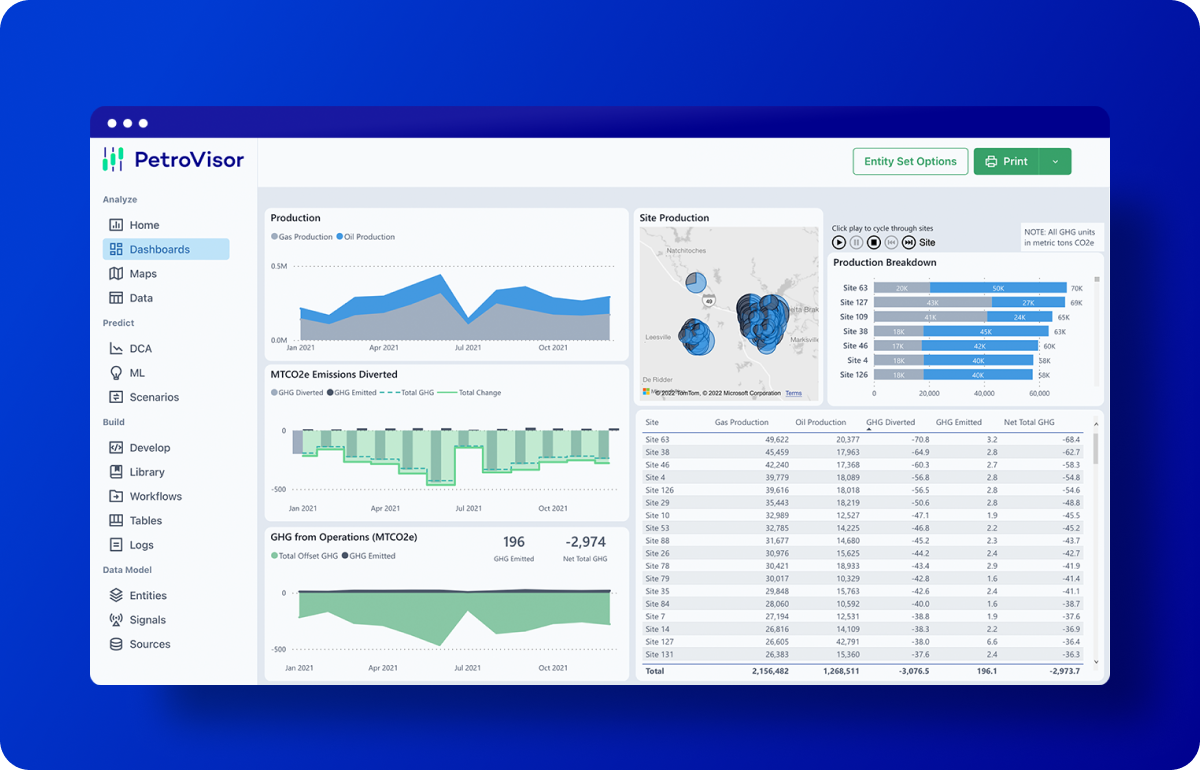Select the Dashboards menu item

pos(165,249)
